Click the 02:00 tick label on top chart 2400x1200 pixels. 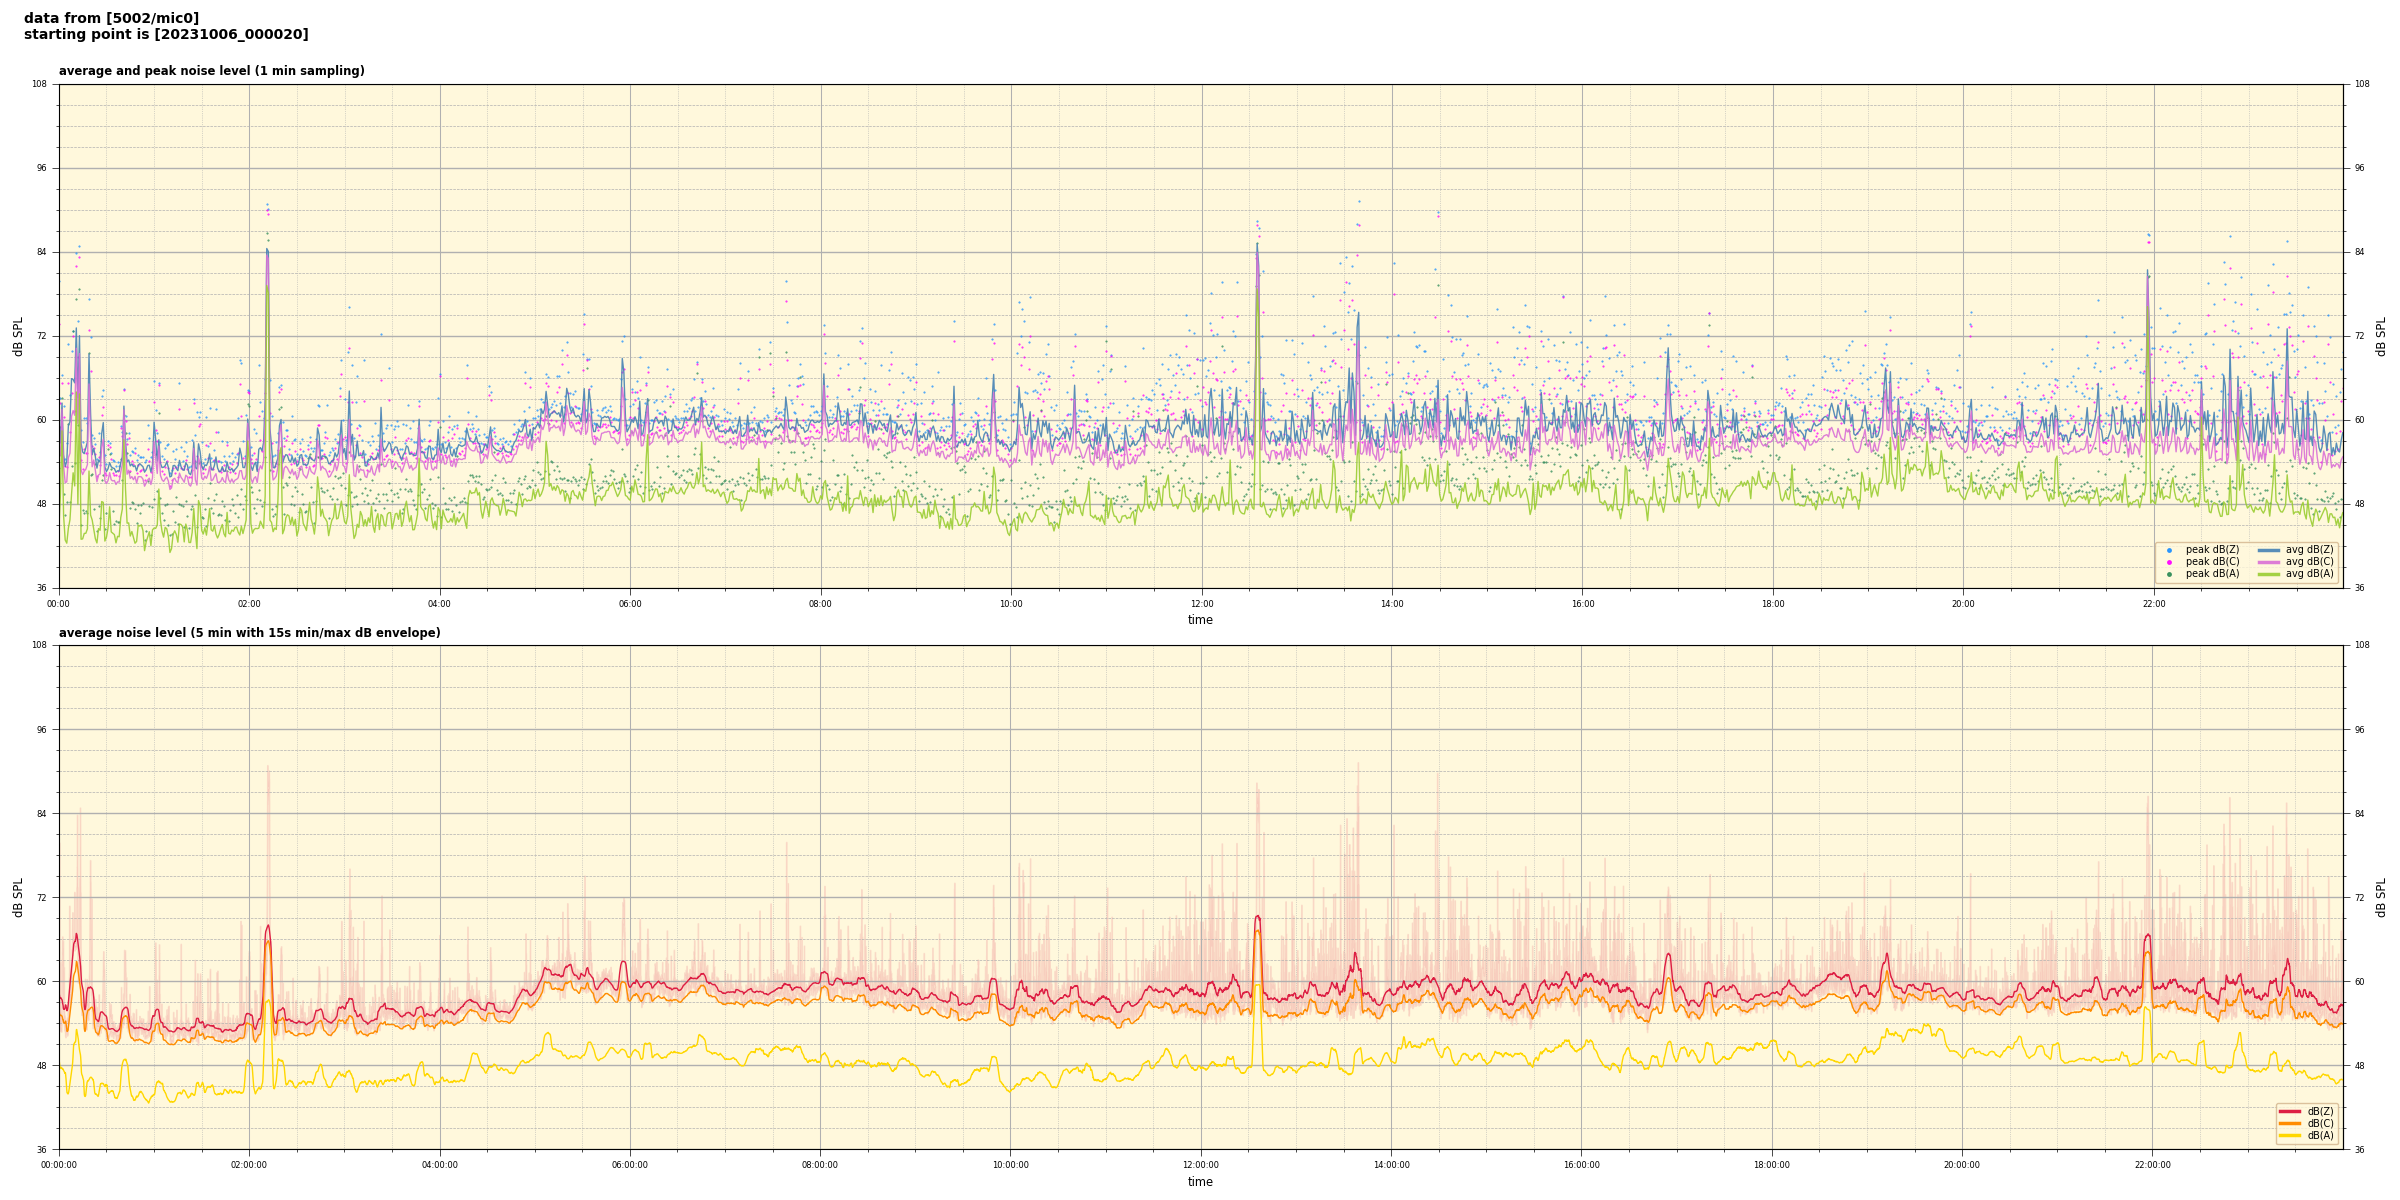(x=249, y=604)
